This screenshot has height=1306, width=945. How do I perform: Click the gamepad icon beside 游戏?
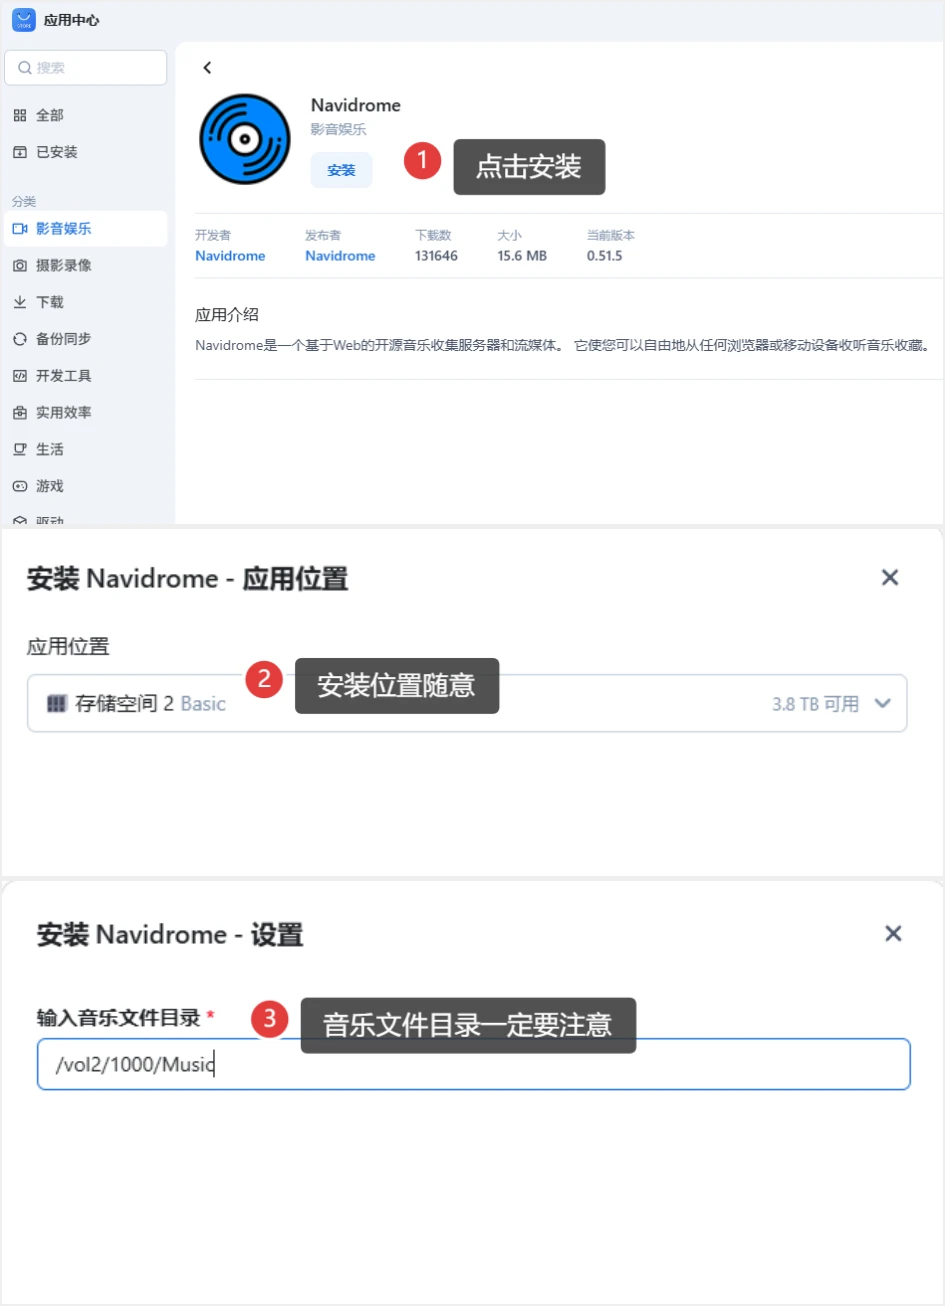click(x=20, y=486)
